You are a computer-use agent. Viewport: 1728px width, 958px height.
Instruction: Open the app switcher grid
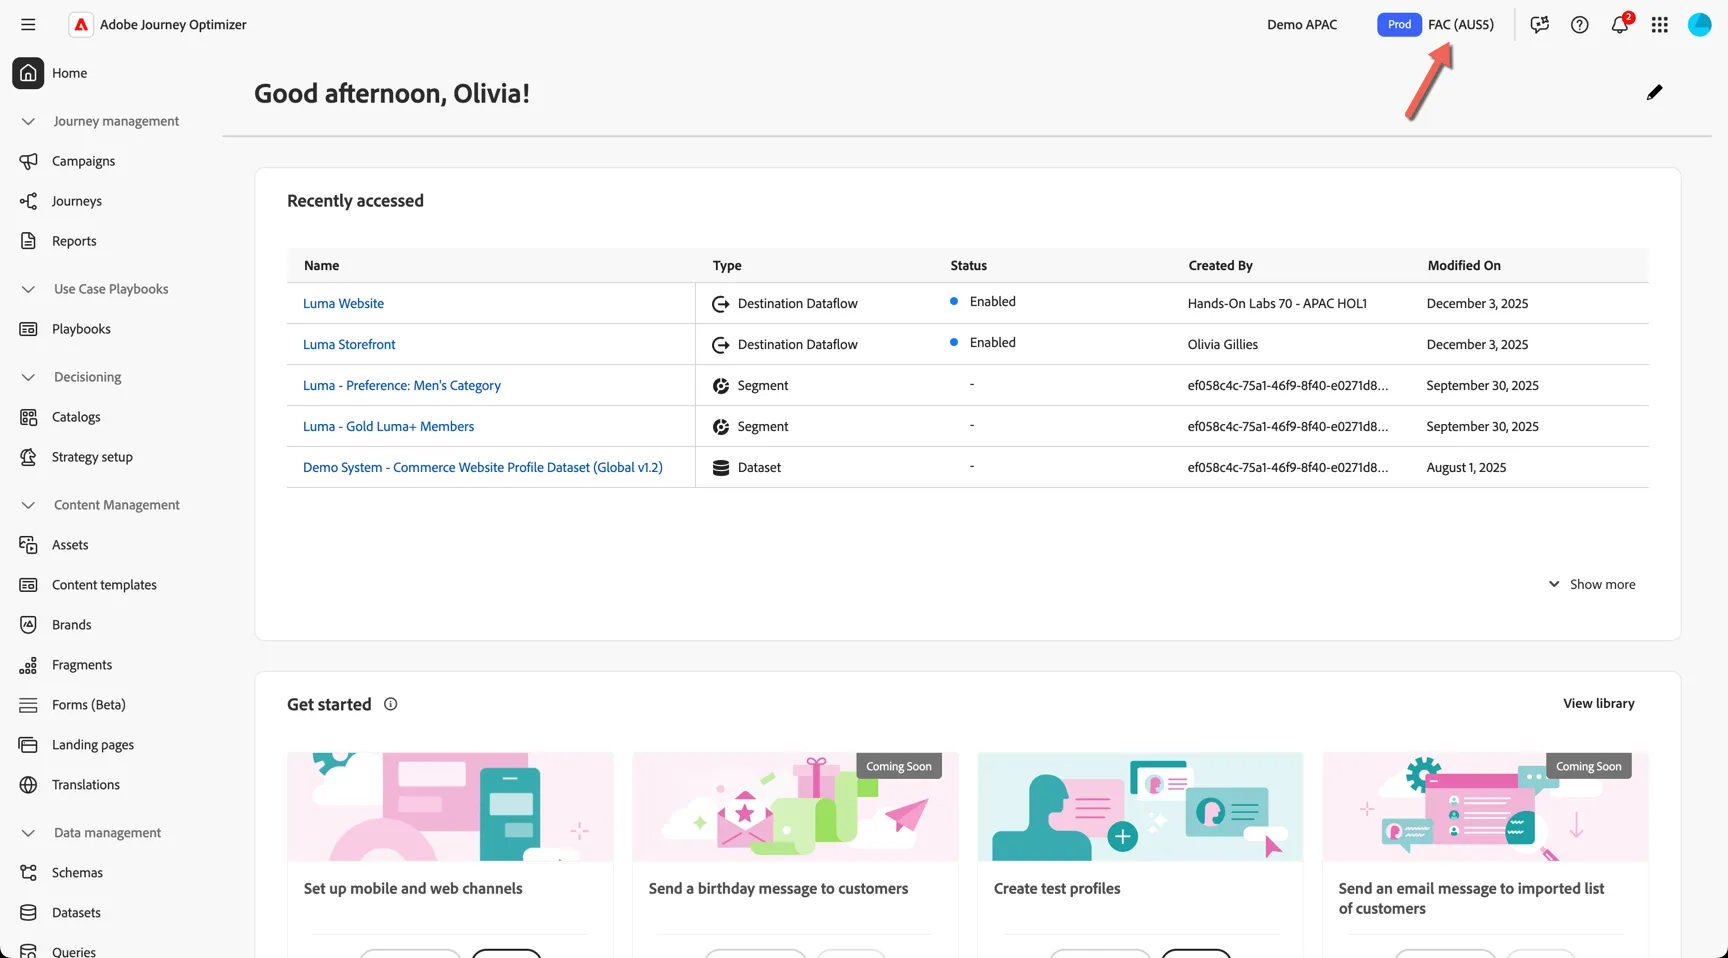click(1659, 24)
